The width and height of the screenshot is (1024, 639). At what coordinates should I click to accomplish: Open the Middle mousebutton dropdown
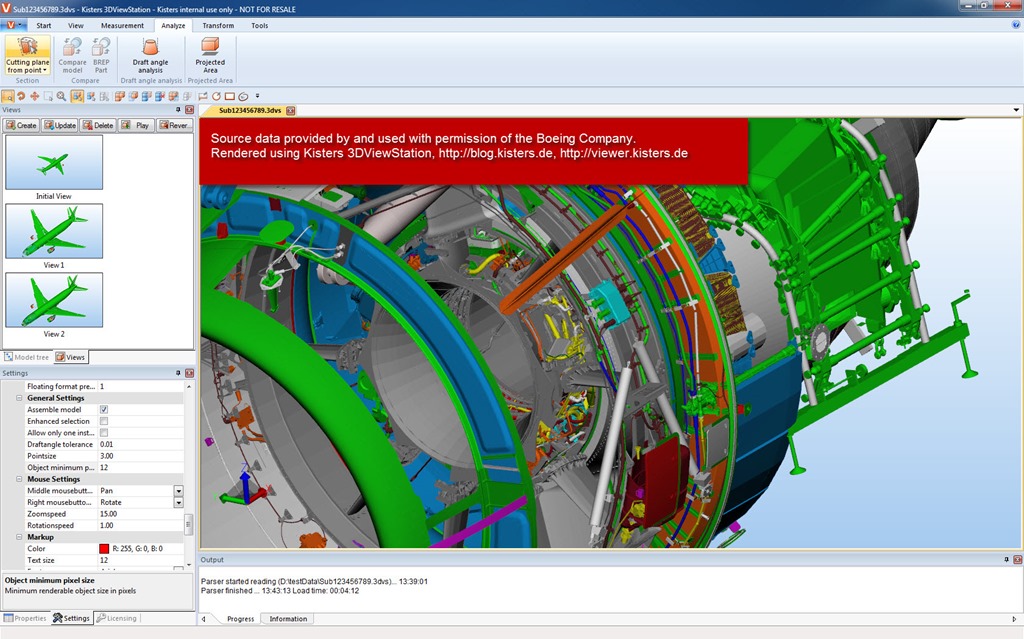click(x=178, y=491)
